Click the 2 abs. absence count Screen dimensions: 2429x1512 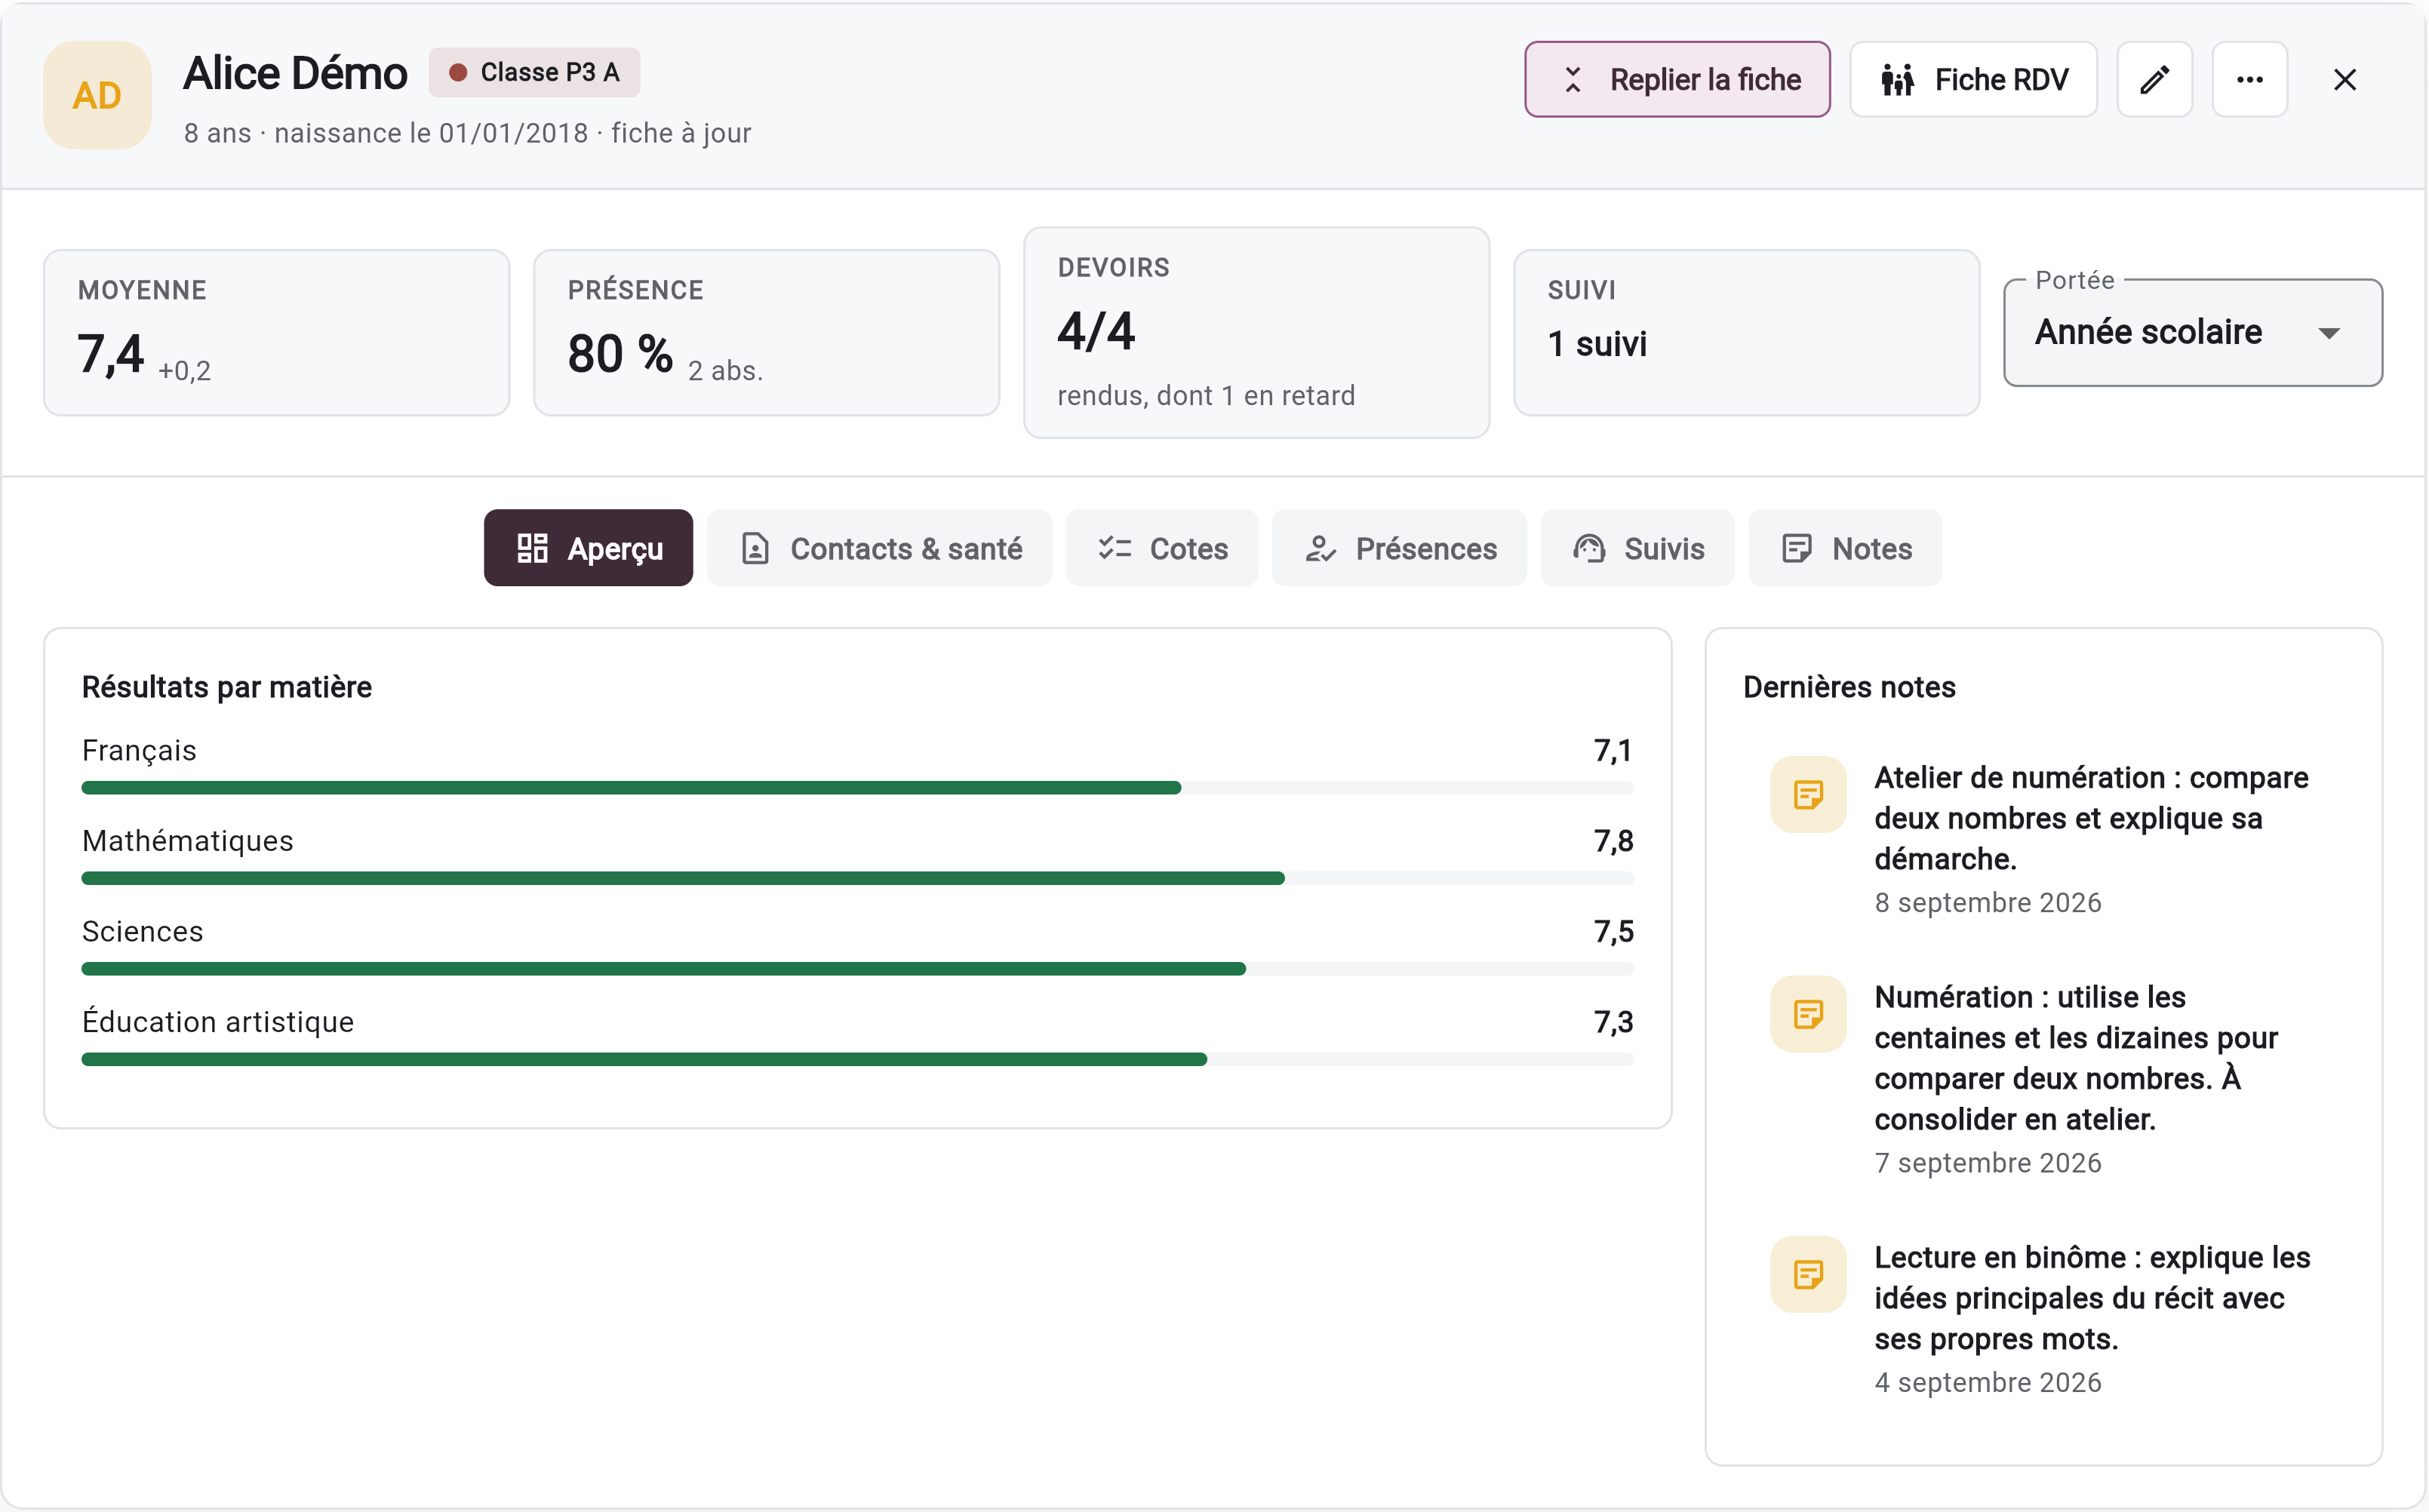pos(725,371)
